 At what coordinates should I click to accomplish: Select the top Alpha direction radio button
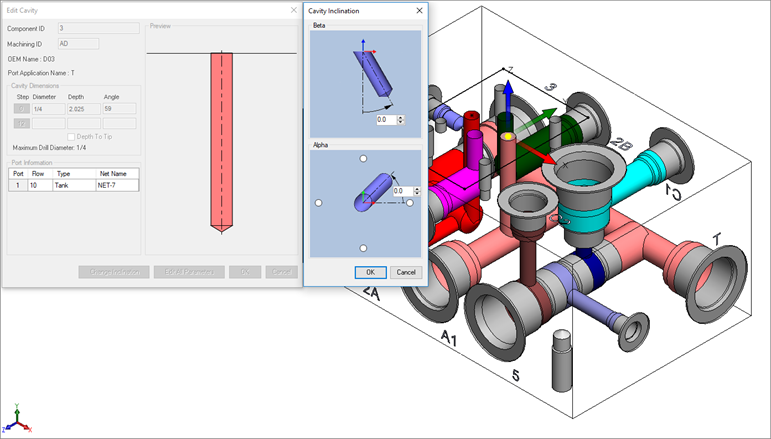point(363,158)
